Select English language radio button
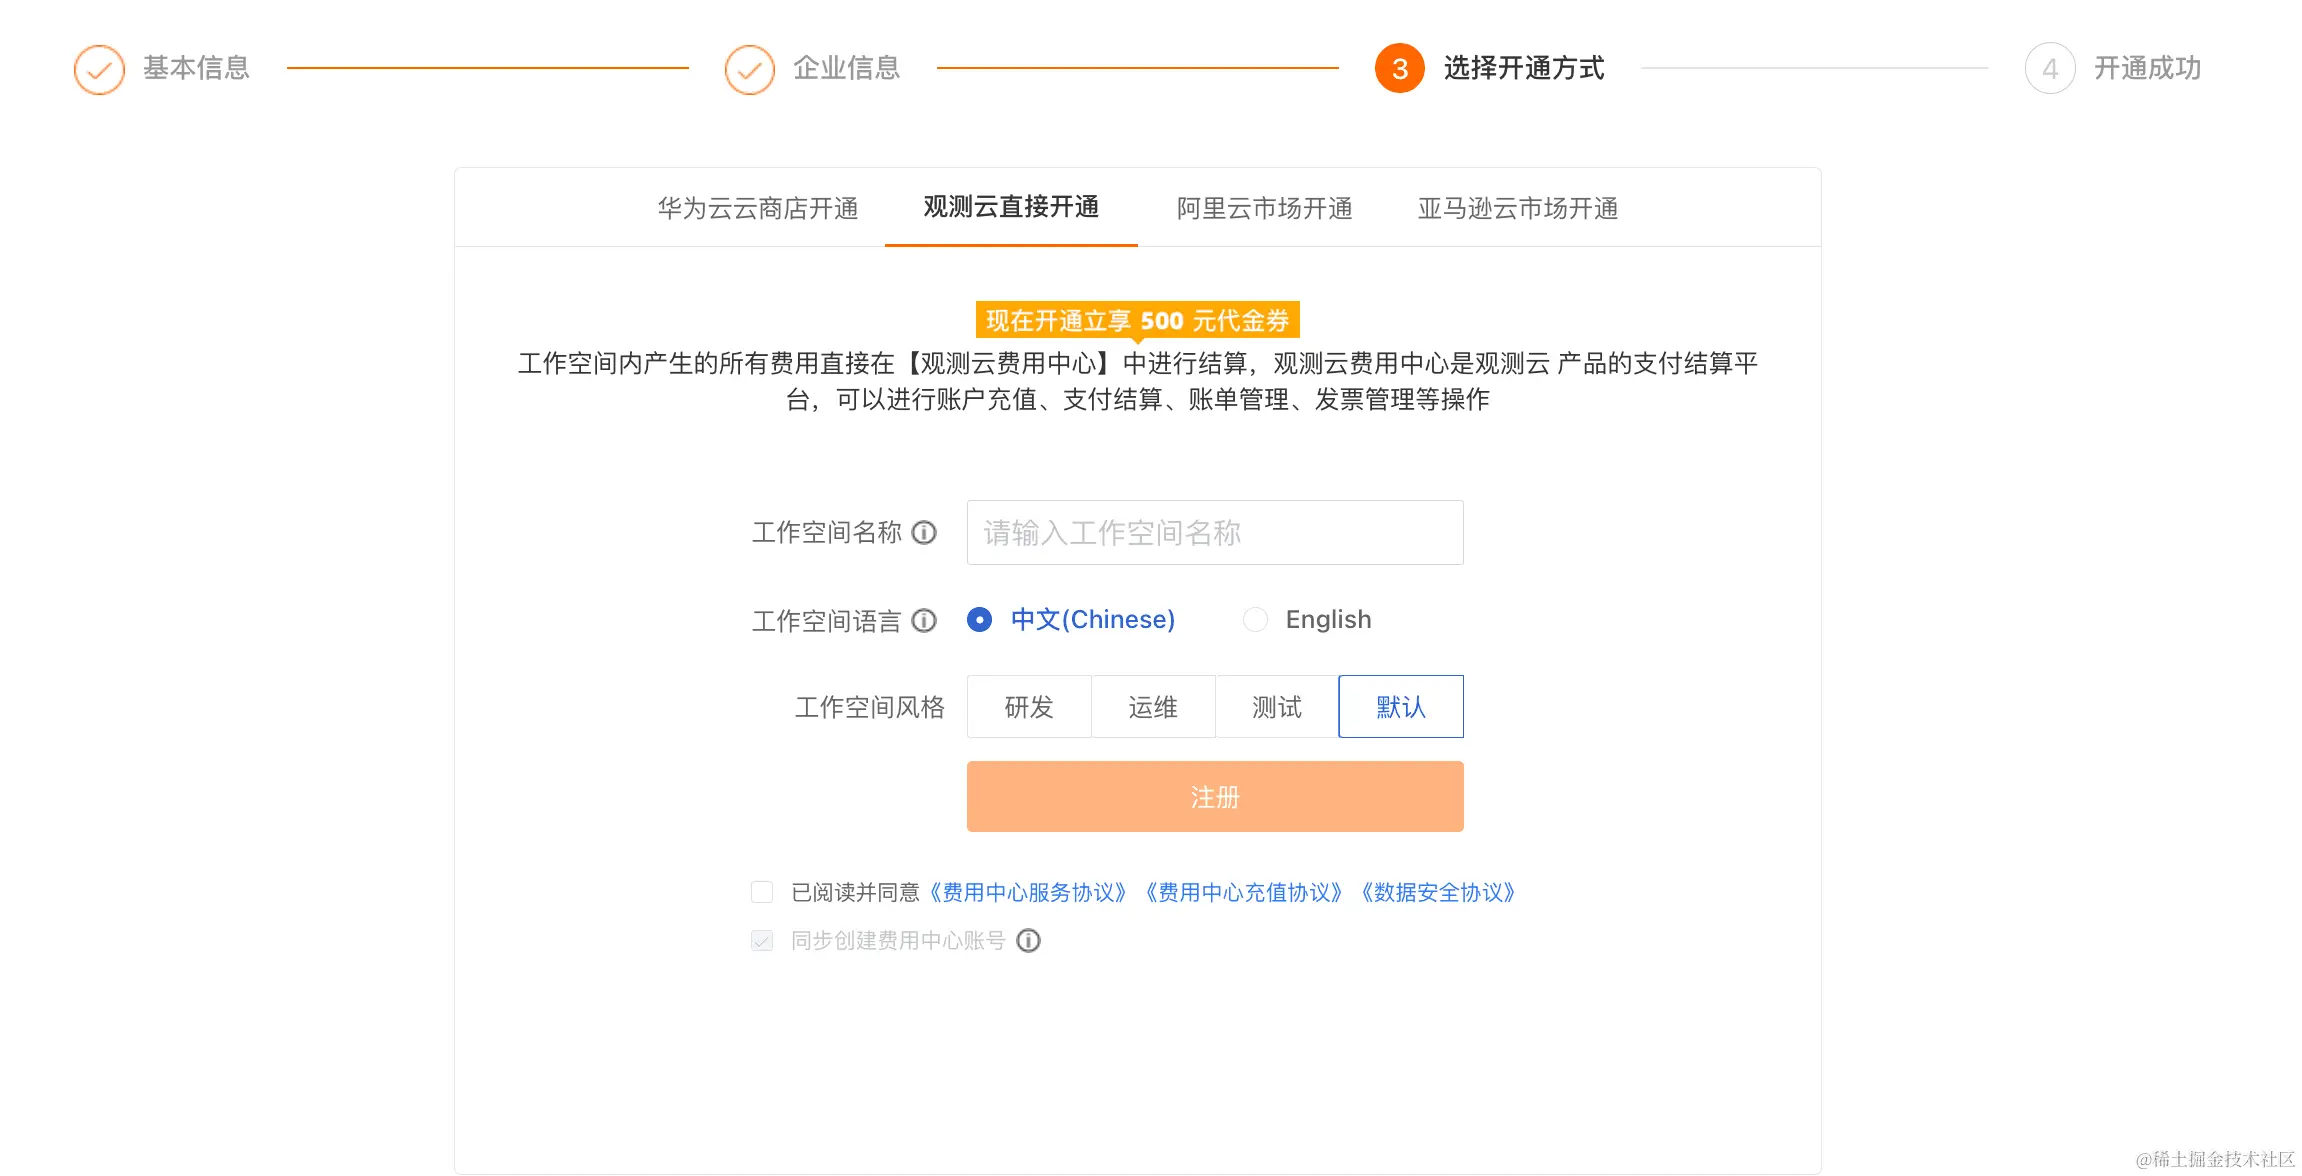 point(1255,620)
